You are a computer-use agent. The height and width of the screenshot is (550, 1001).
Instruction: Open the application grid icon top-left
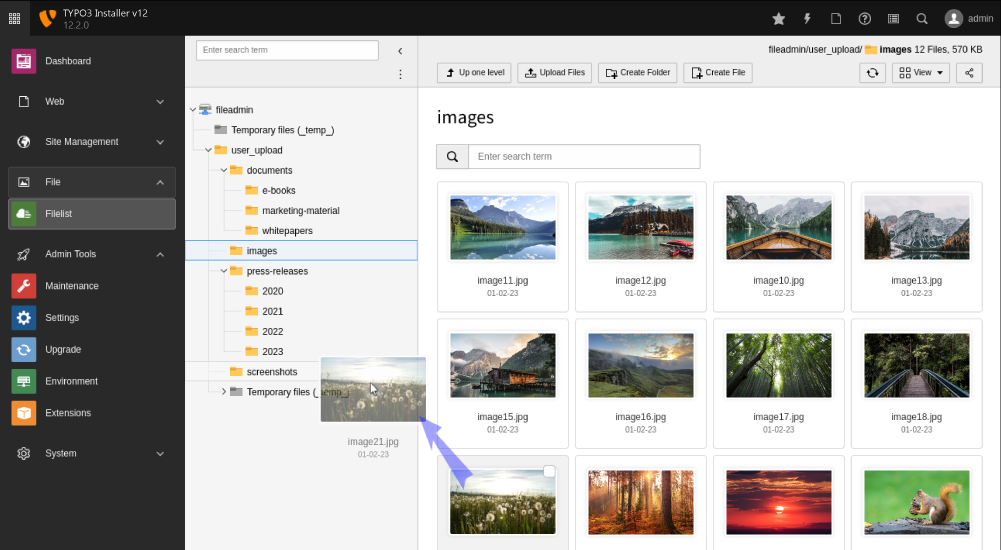(x=14, y=18)
